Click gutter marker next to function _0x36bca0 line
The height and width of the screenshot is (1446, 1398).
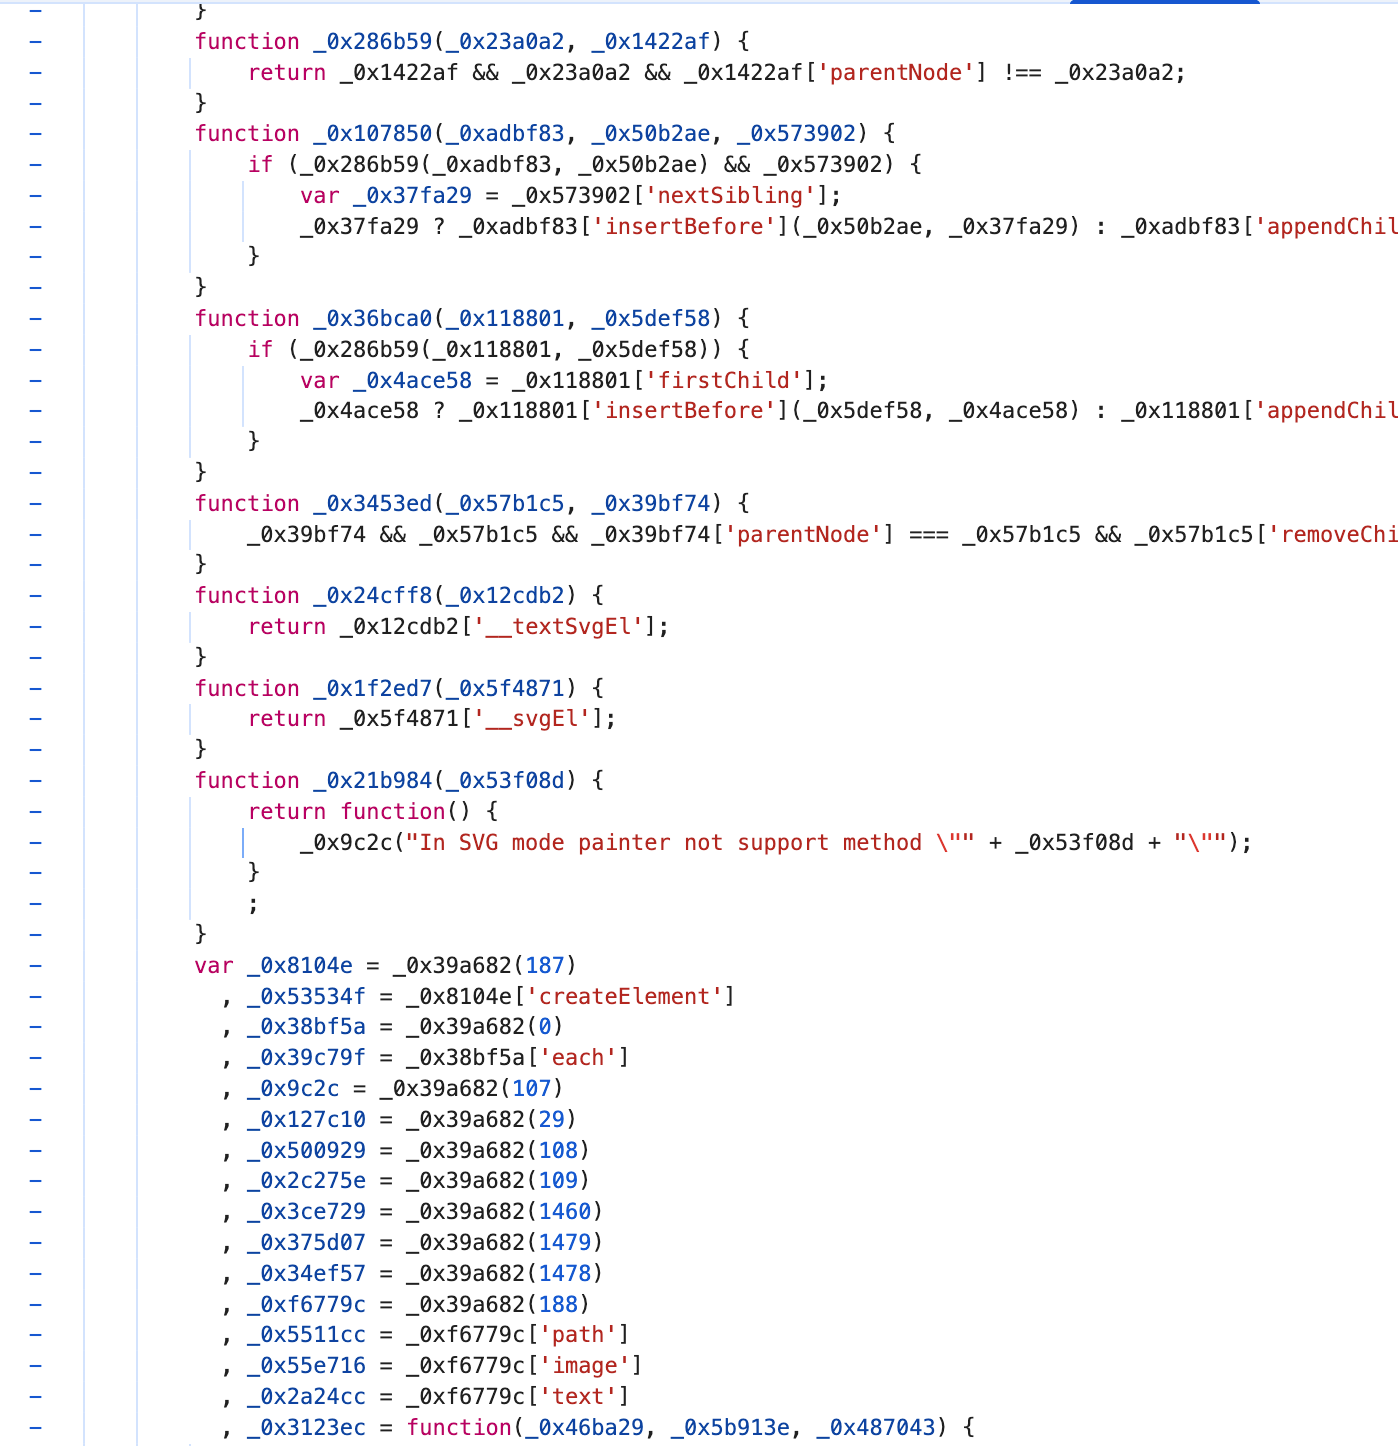tap(36, 319)
